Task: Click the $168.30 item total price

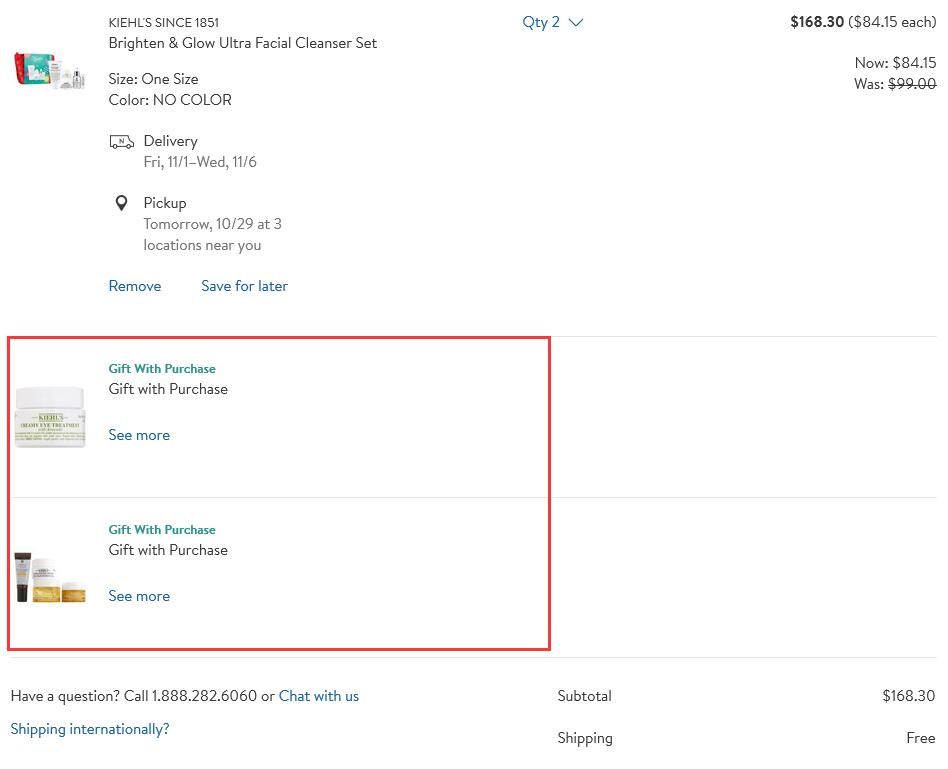Action: (x=817, y=22)
